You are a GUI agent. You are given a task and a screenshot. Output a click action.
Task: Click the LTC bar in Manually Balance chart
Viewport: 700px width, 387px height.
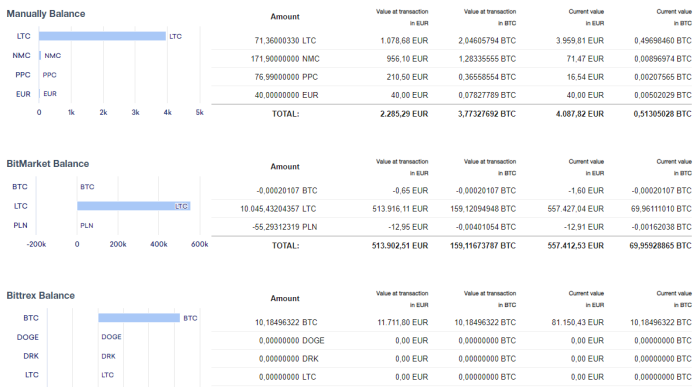(x=102, y=36)
